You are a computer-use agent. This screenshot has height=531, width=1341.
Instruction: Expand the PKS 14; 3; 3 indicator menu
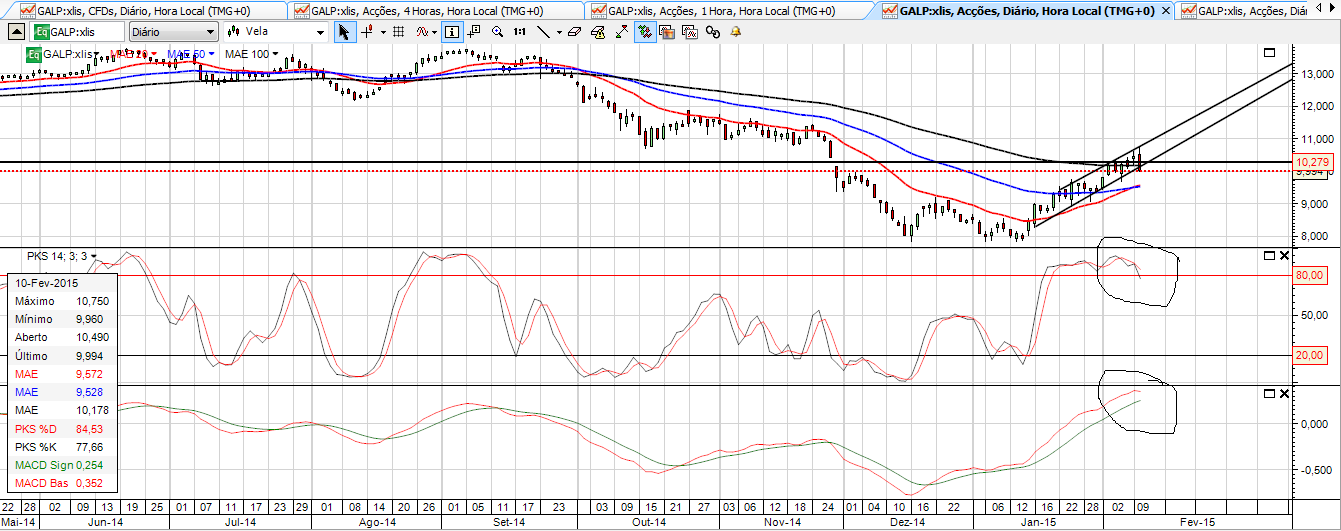(93, 256)
